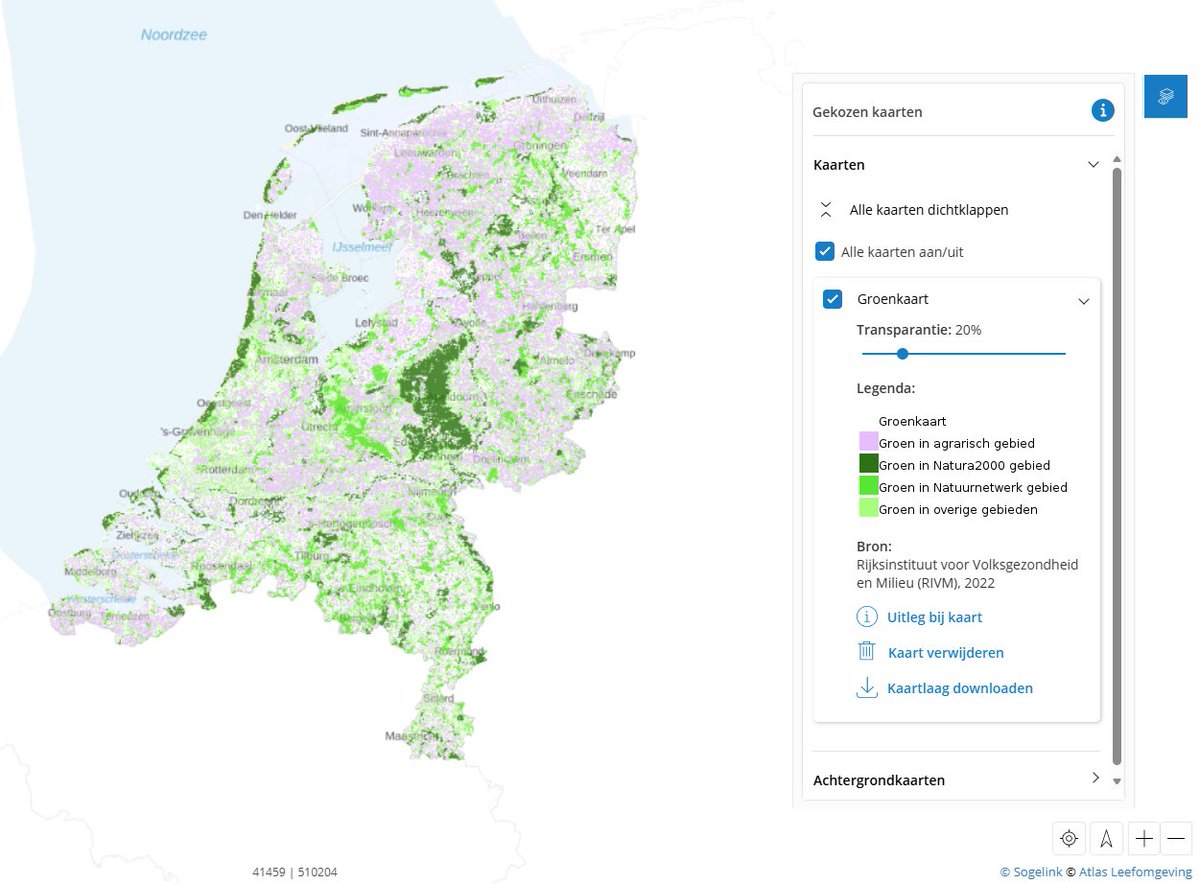Click the info circle beside Uitleg bij kaart

click(865, 617)
